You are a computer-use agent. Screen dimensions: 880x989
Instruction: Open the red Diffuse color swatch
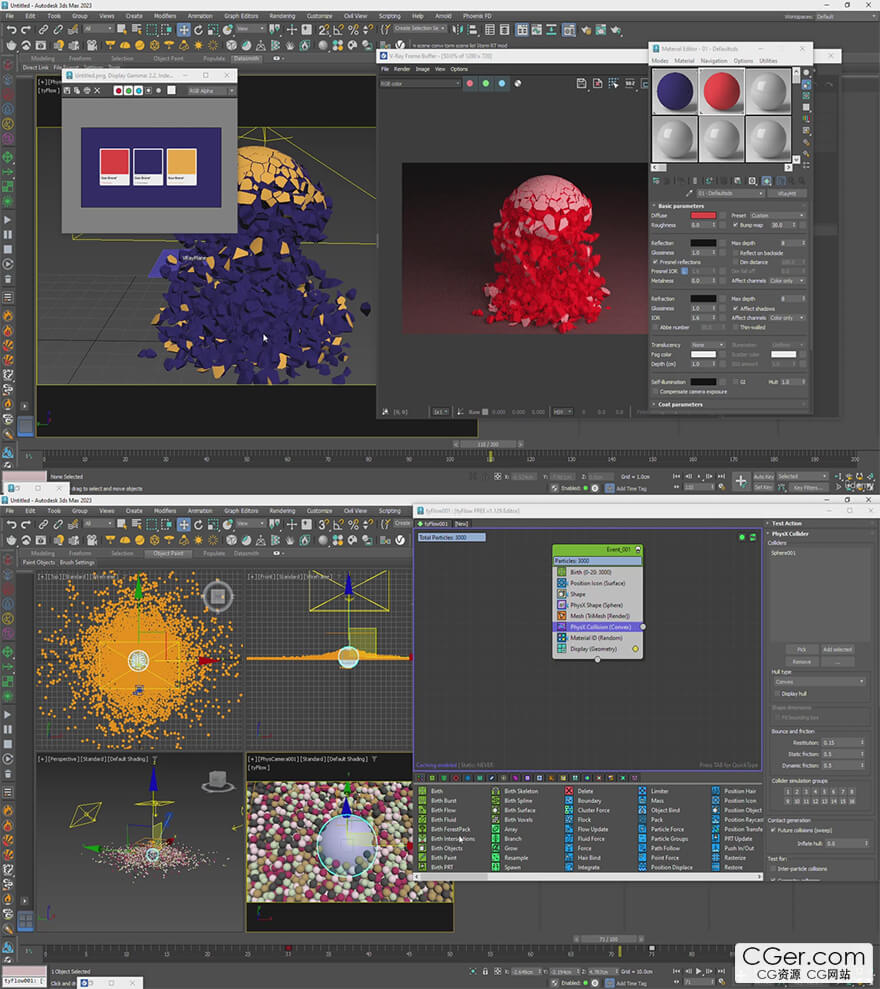click(x=703, y=215)
